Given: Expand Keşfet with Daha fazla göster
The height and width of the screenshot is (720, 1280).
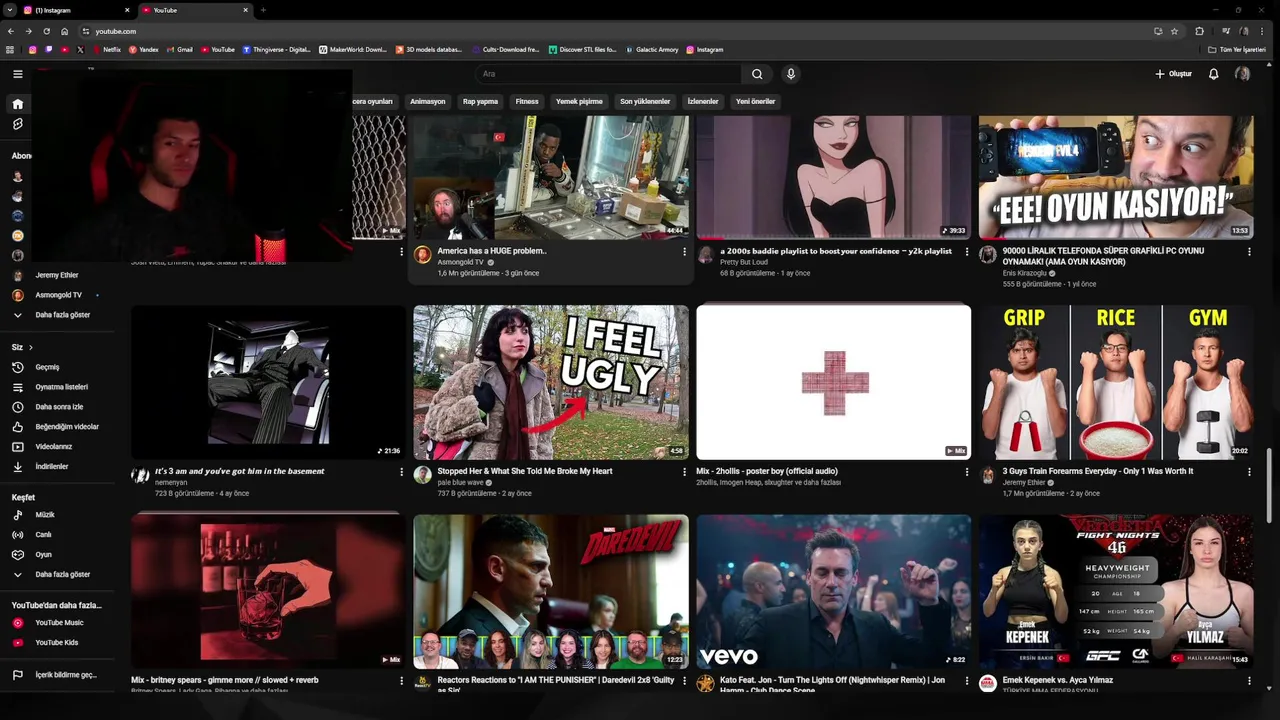Looking at the screenshot, I should click(60, 575).
